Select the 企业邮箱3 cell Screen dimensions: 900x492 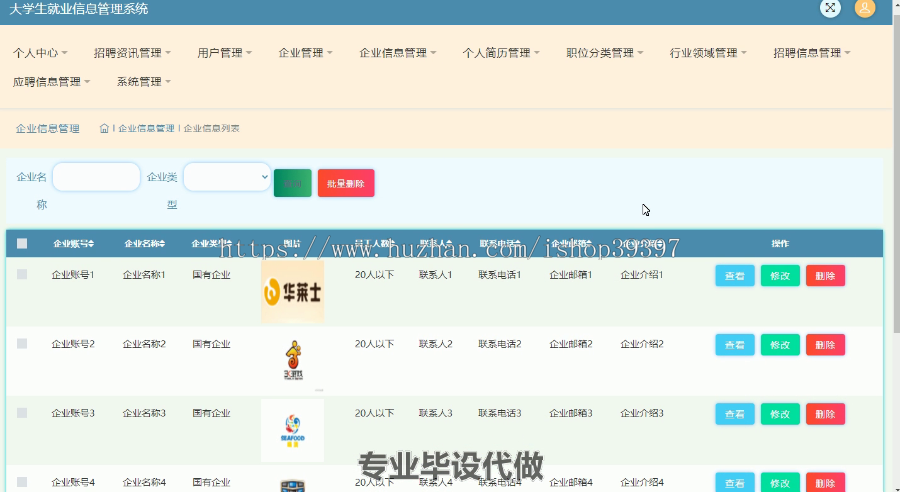571,413
